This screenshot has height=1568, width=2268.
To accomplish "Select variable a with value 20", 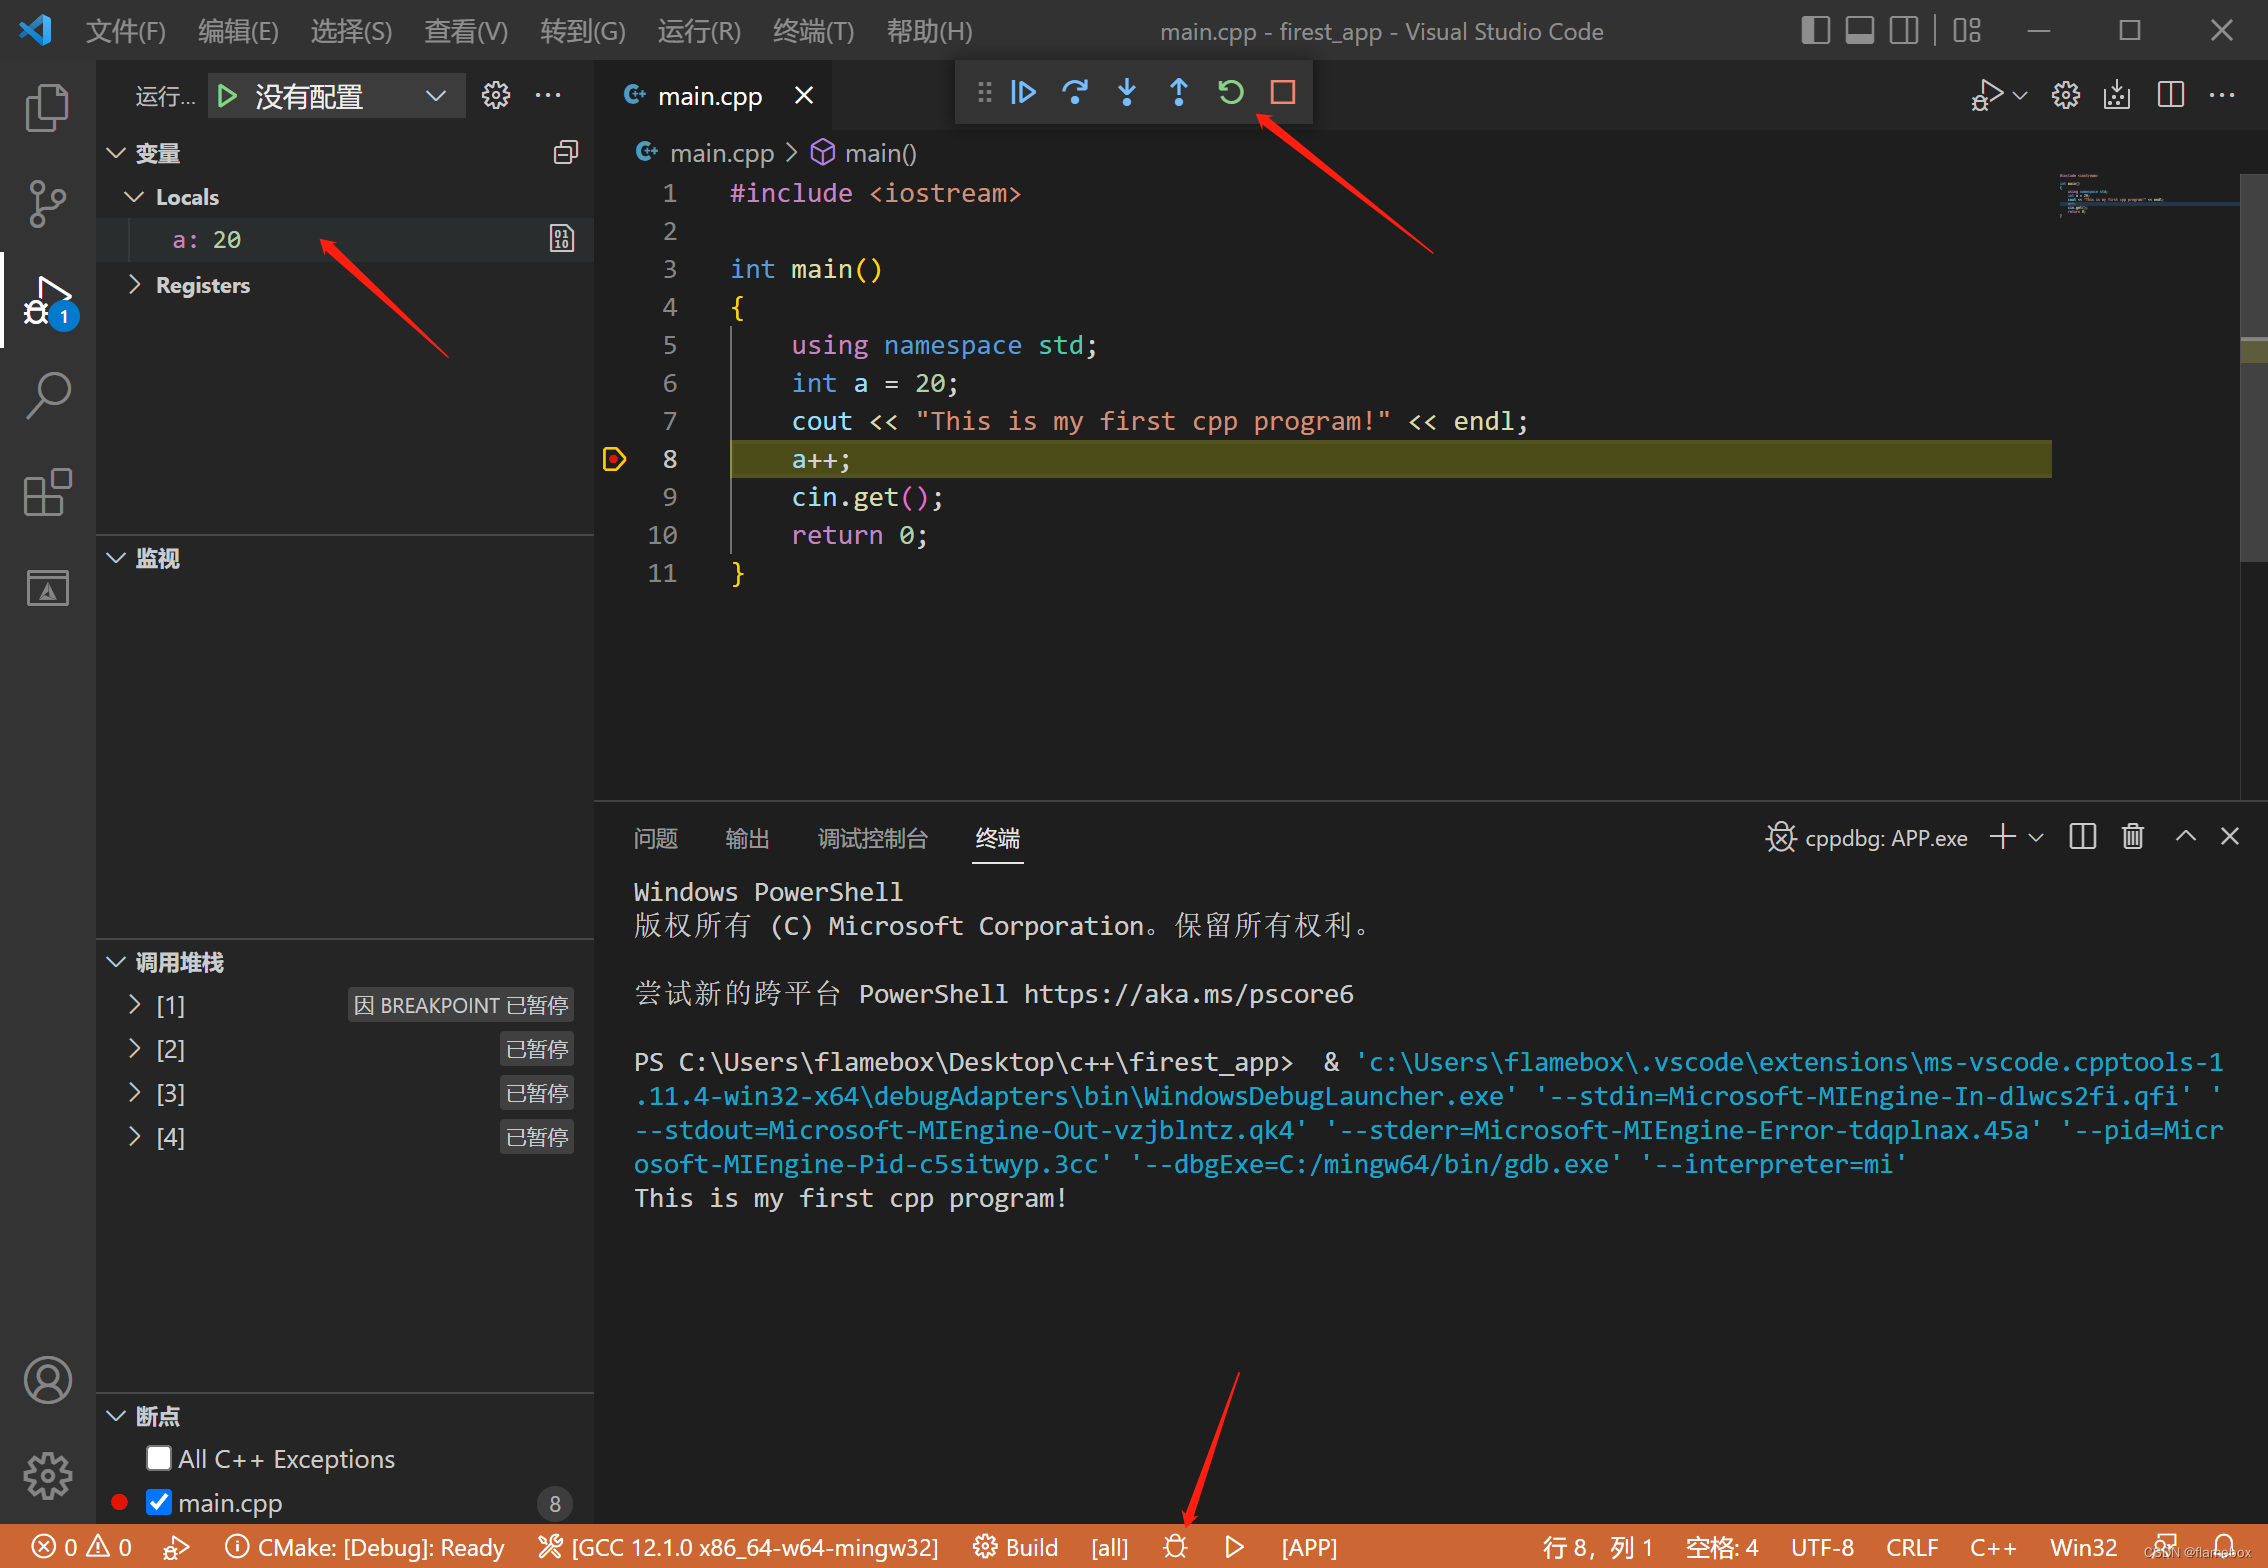I will (x=345, y=240).
